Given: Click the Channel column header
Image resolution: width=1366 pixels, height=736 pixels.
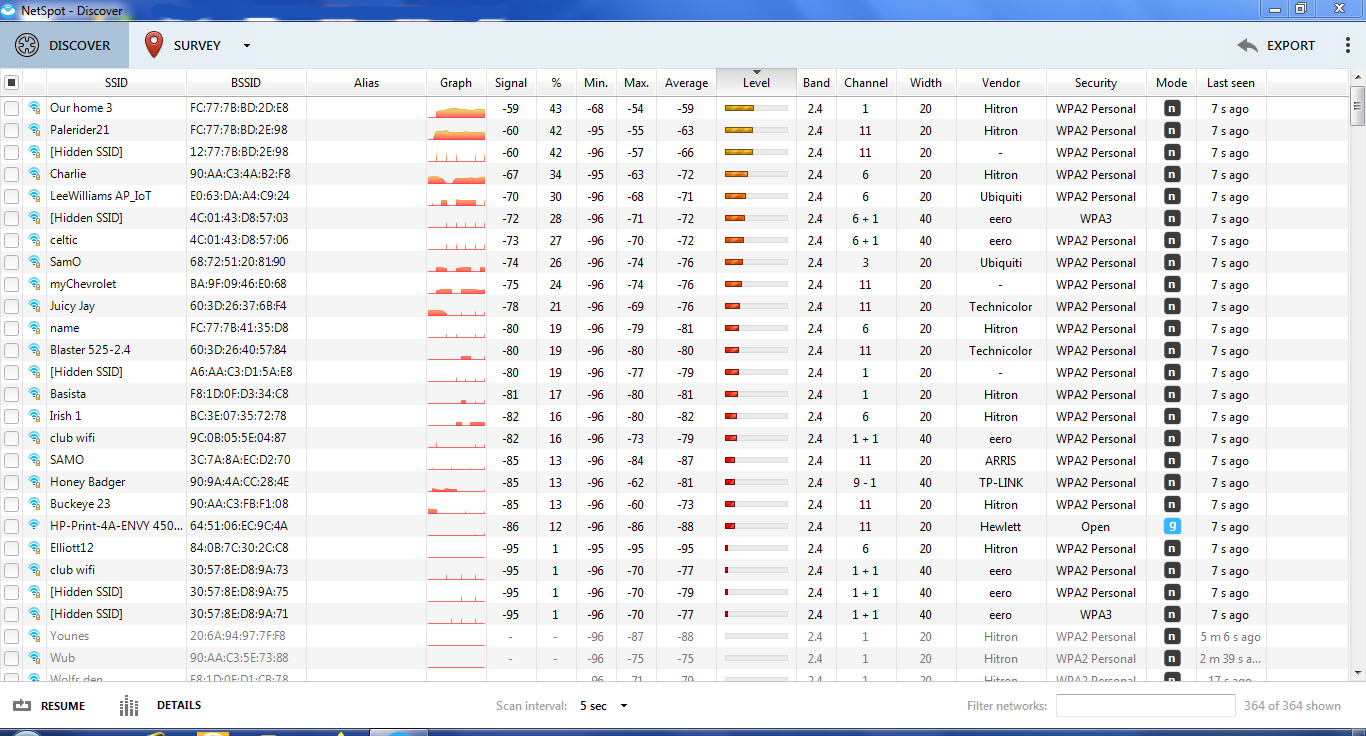Looking at the screenshot, I should (865, 83).
